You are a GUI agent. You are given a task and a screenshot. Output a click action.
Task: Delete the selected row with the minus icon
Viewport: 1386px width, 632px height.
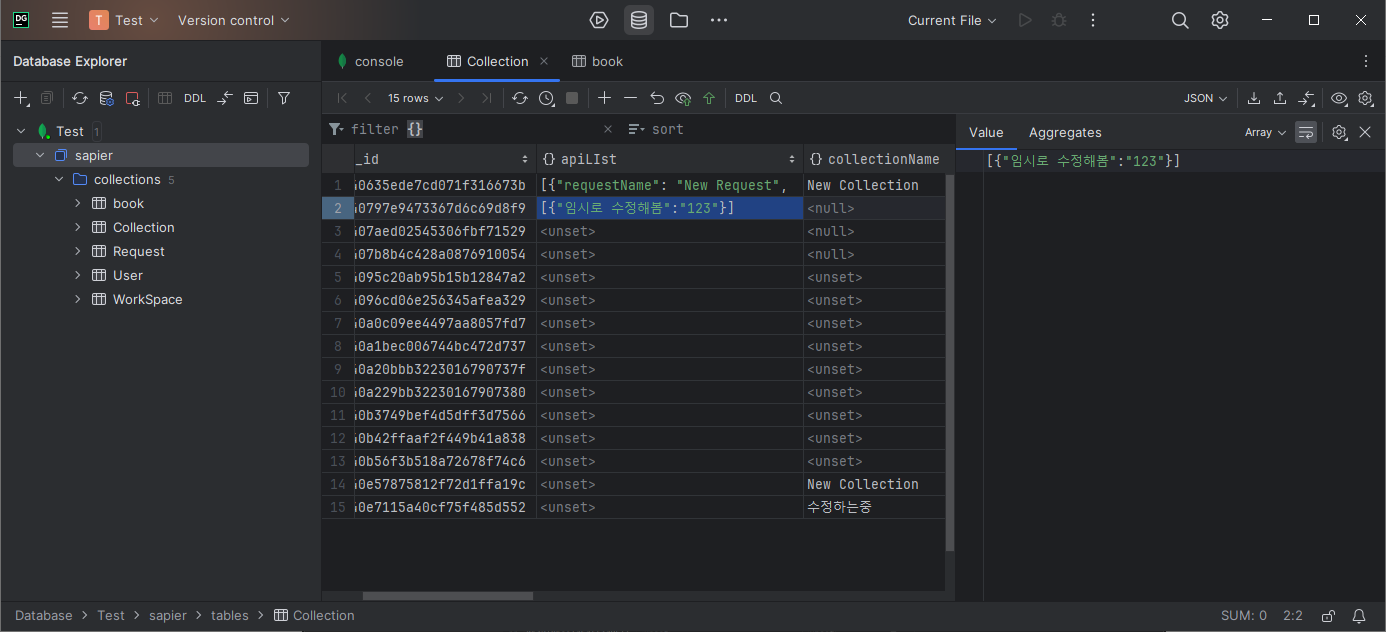[x=630, y=98]
